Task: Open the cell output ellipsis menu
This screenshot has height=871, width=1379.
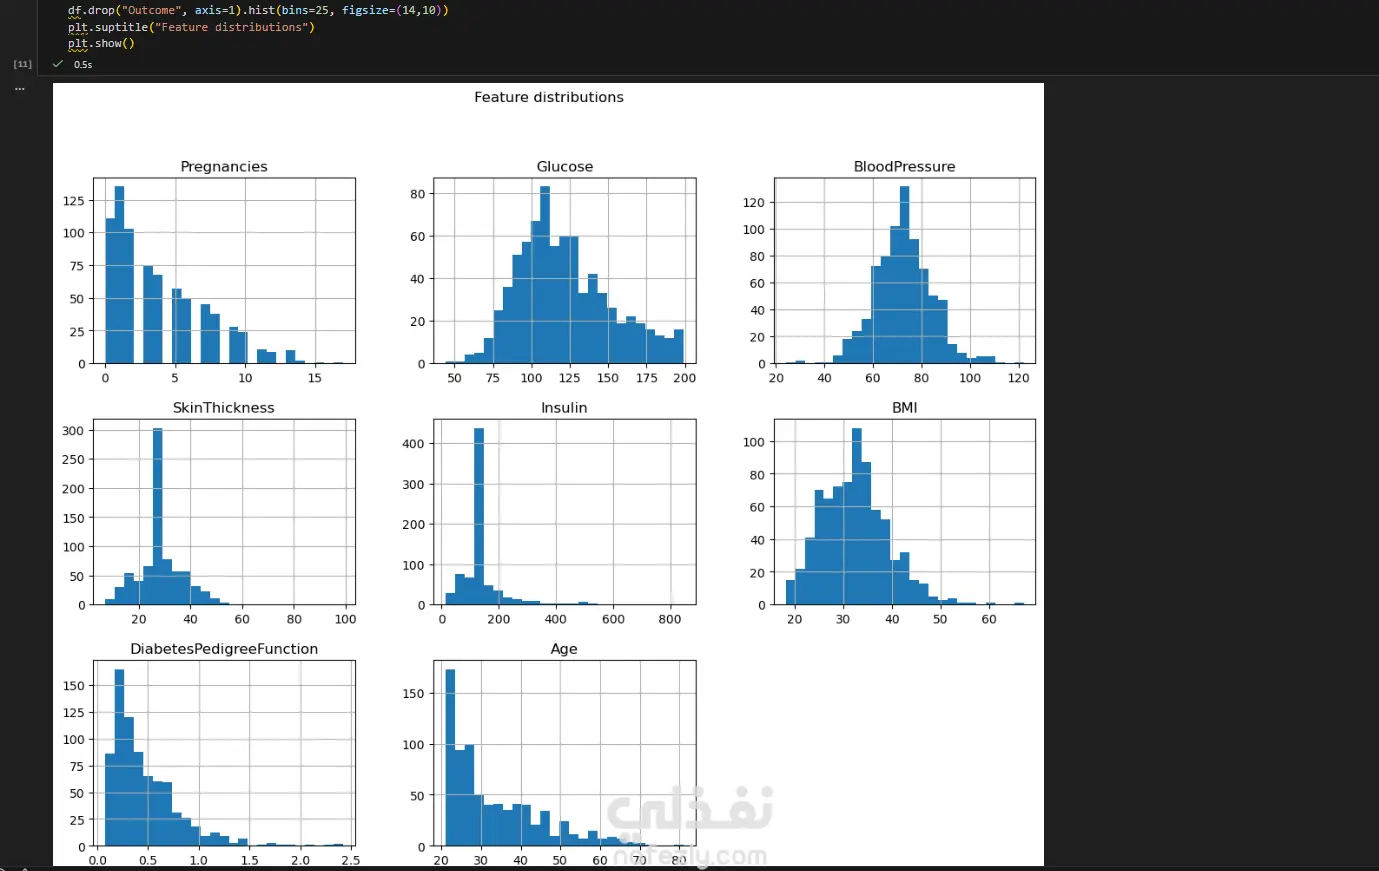Action: [19, 89]
